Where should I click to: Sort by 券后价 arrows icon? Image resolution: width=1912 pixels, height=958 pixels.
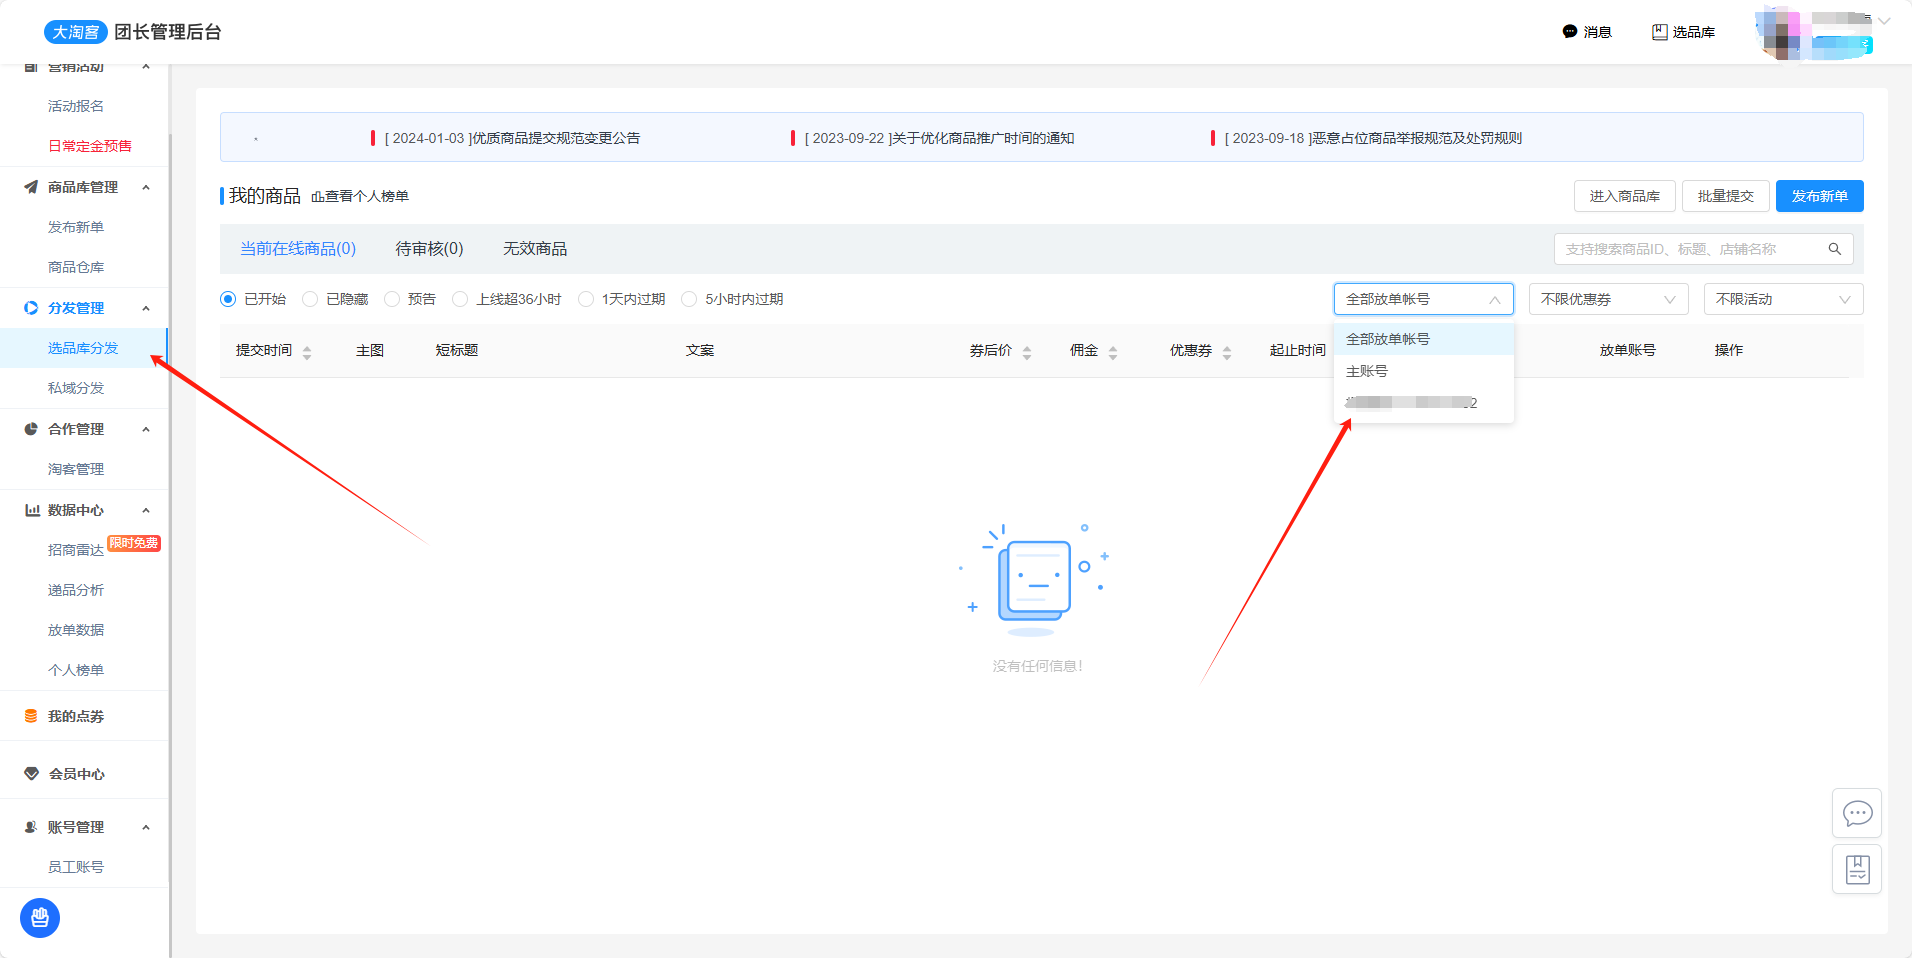point(1027,352)
